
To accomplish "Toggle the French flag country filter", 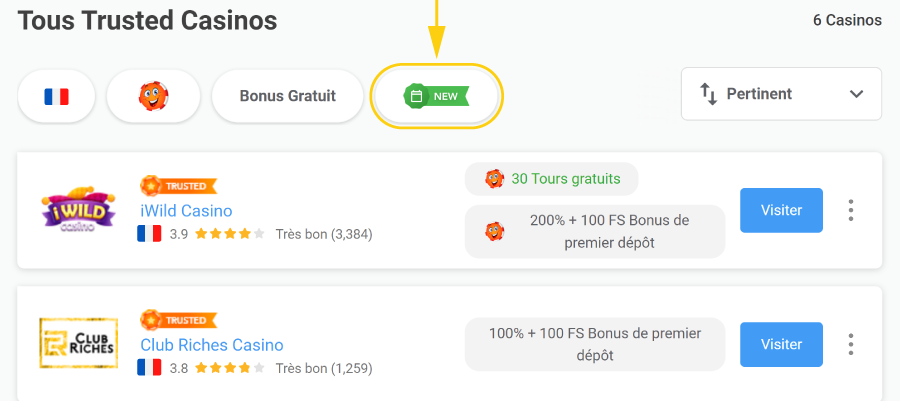I will point(56,96).
